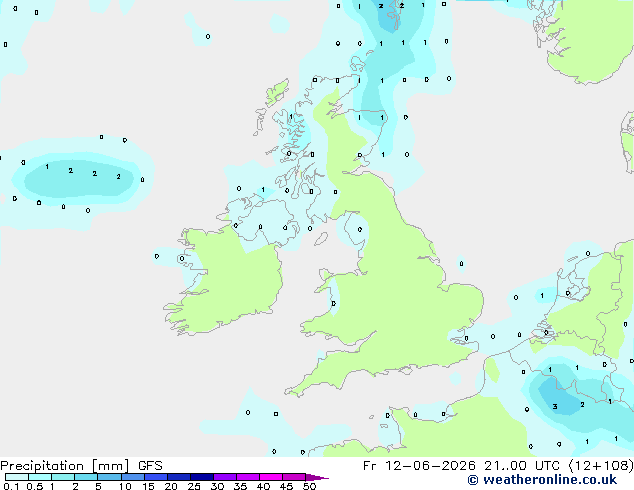
Task: Click the 25–30 mm dark blue swatch
Action: (201, 477)
